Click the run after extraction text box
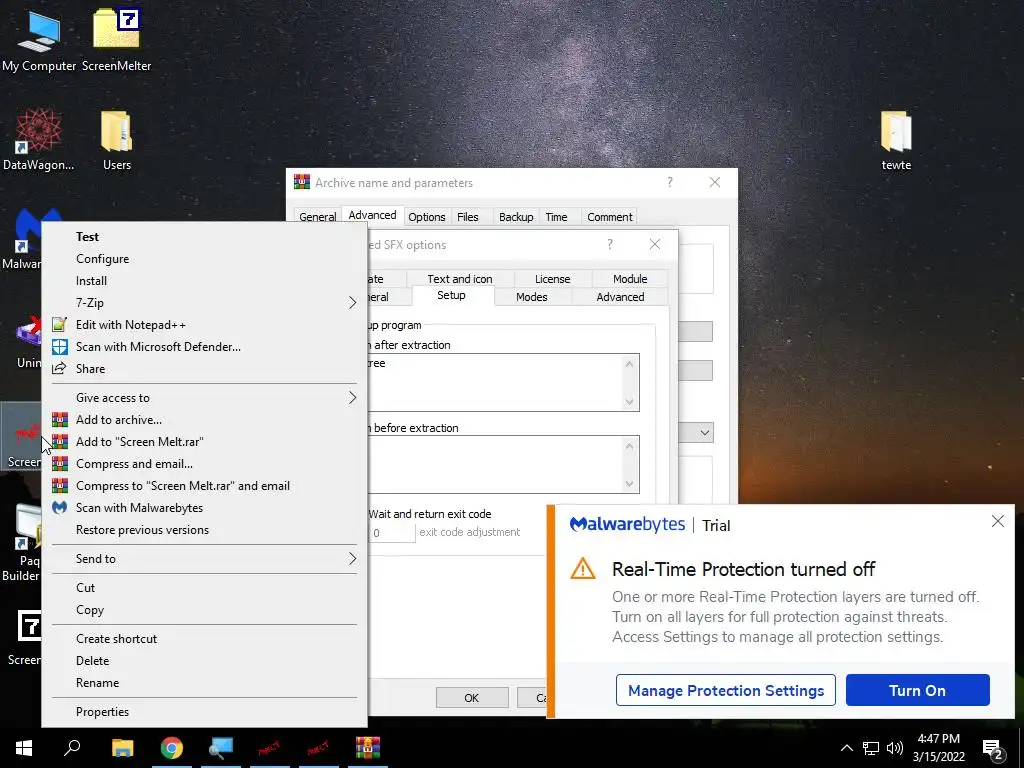Viewport: 1024px width, 768px height. (503, 383)
